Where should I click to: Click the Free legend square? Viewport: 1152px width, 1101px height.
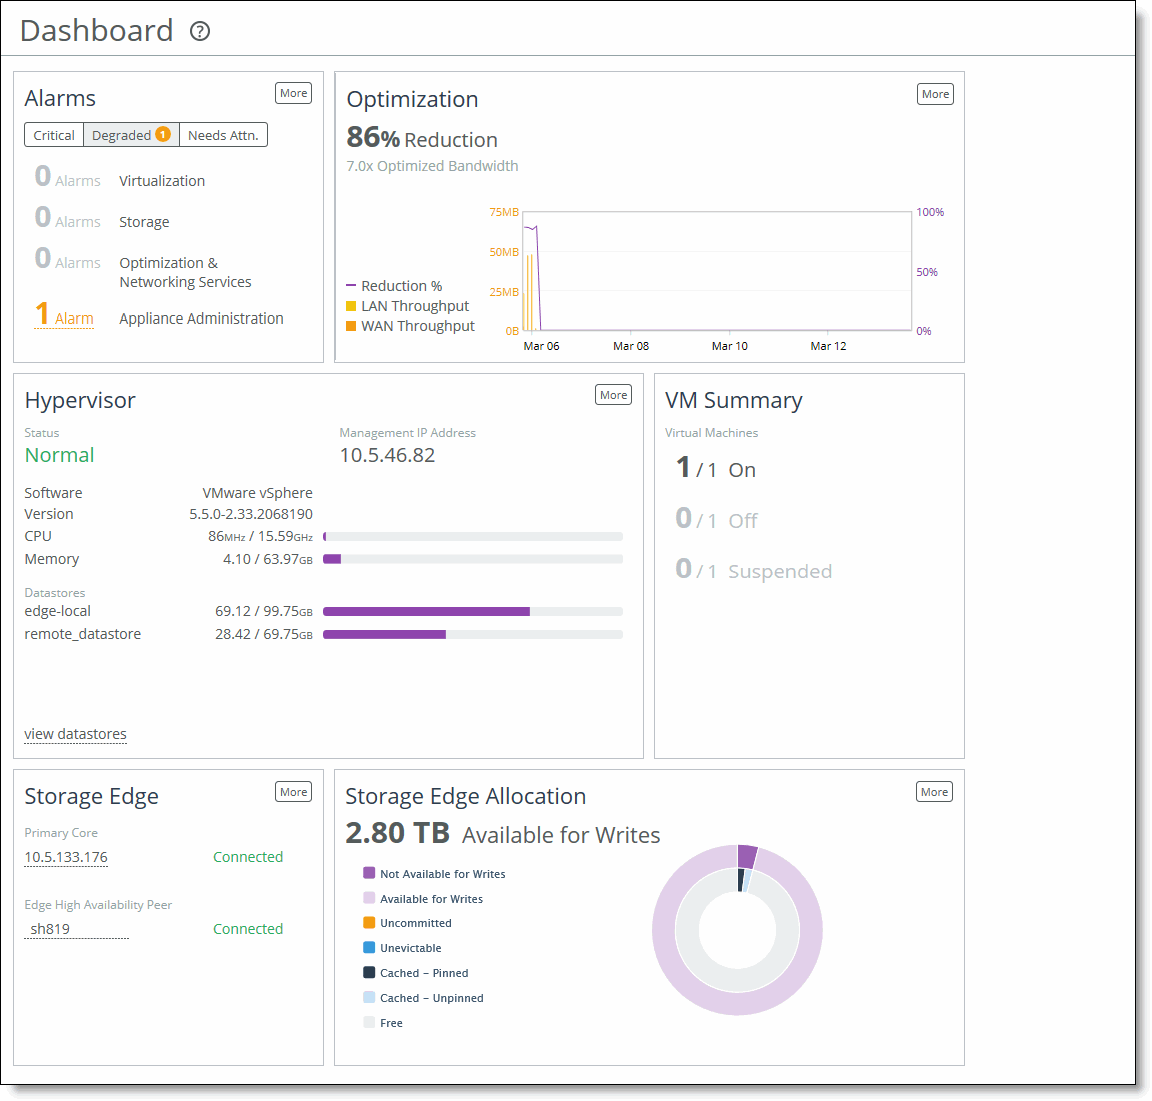369,1022
